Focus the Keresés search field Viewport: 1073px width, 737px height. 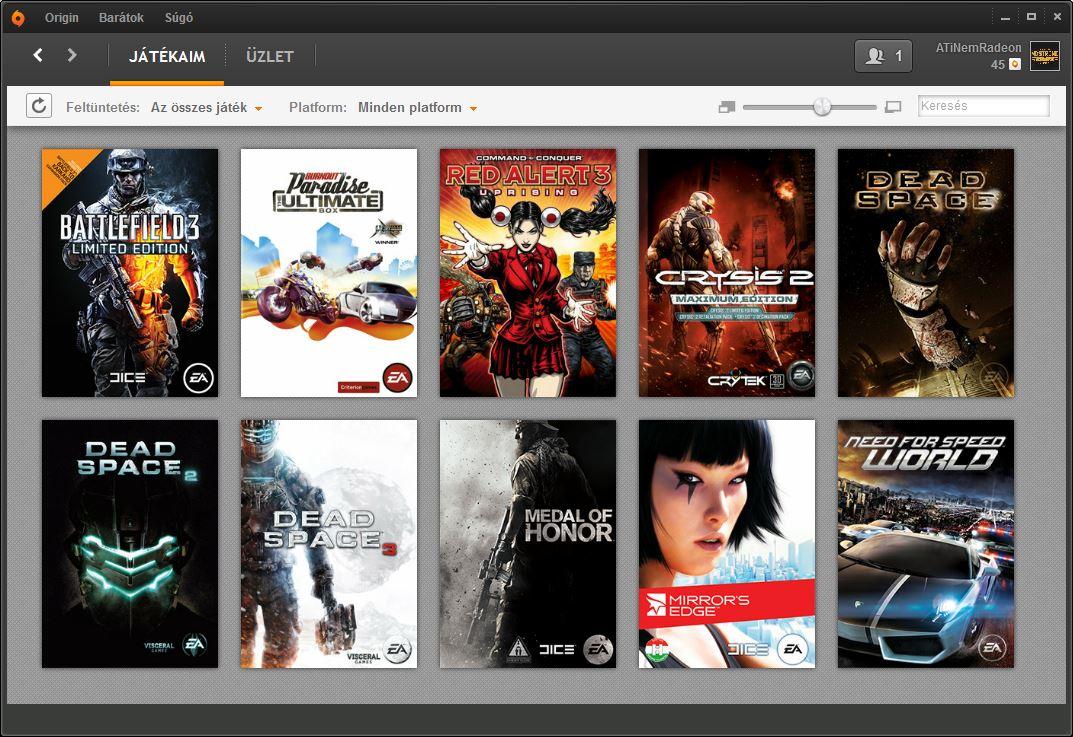pyautogui.click(x=983, y=106)
